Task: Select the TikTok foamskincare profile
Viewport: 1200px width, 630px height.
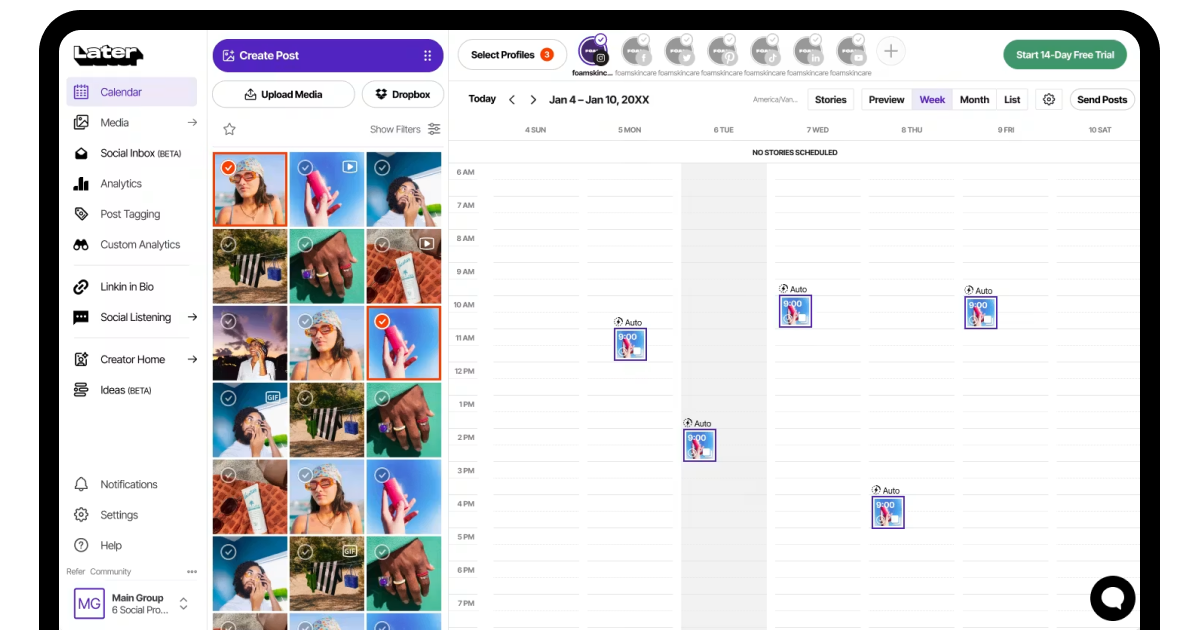Action: pyautogui.click(x=765, y=51)
